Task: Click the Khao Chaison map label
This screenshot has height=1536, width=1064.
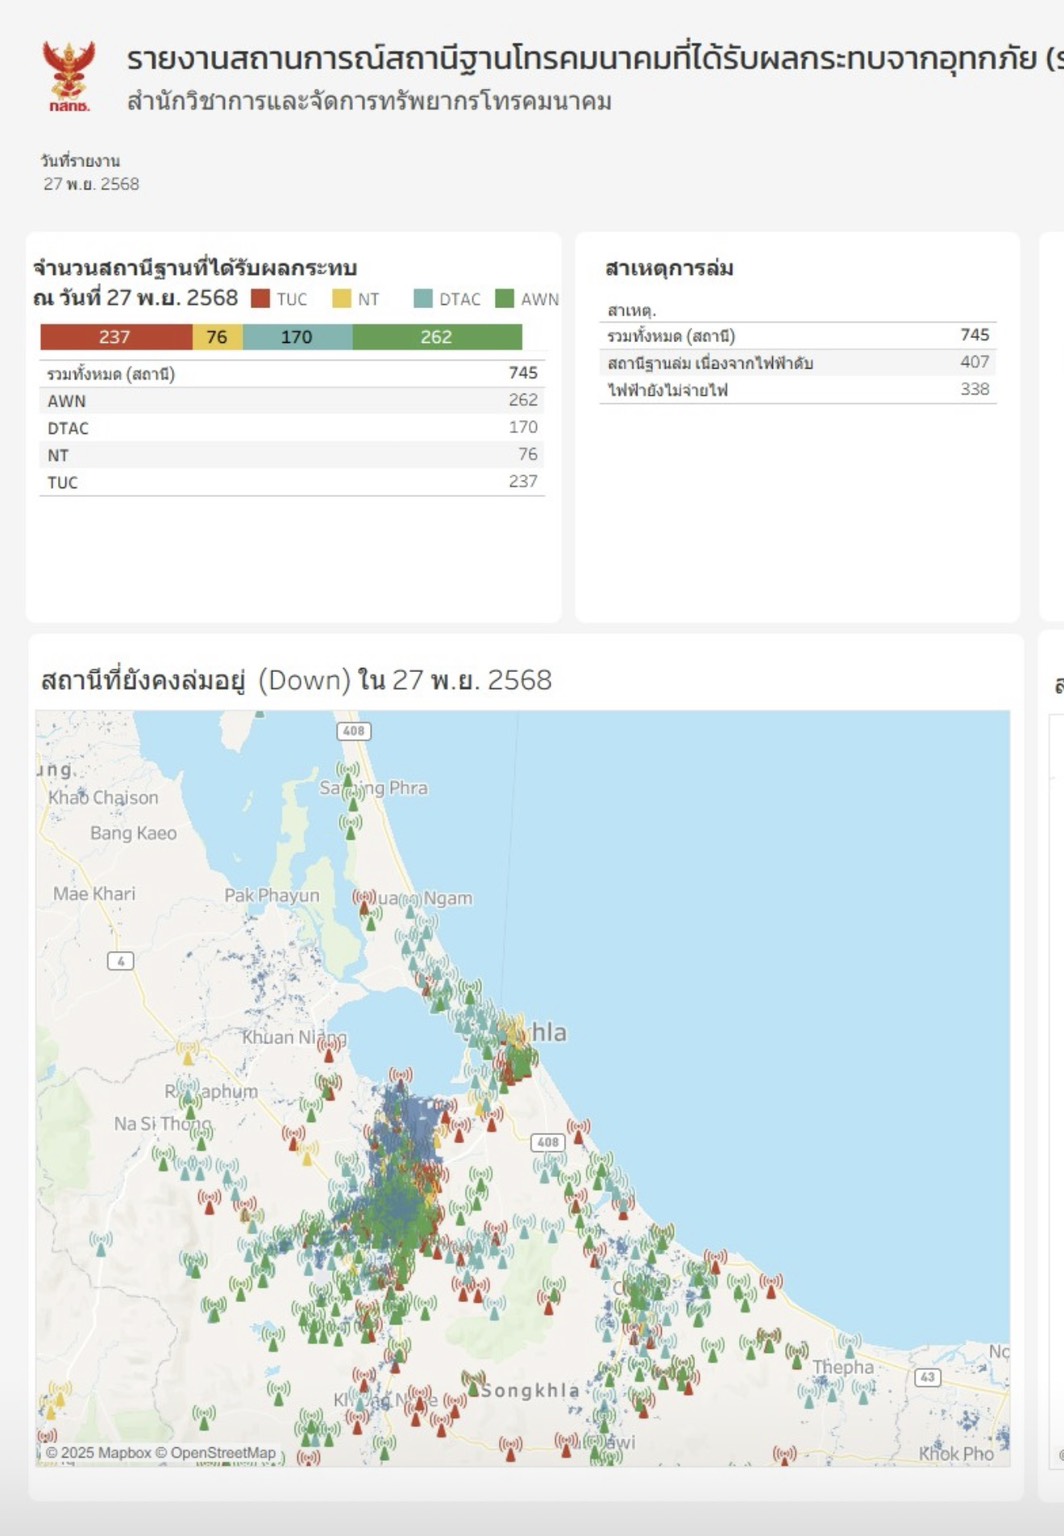Action: click(x=103, y=797)
